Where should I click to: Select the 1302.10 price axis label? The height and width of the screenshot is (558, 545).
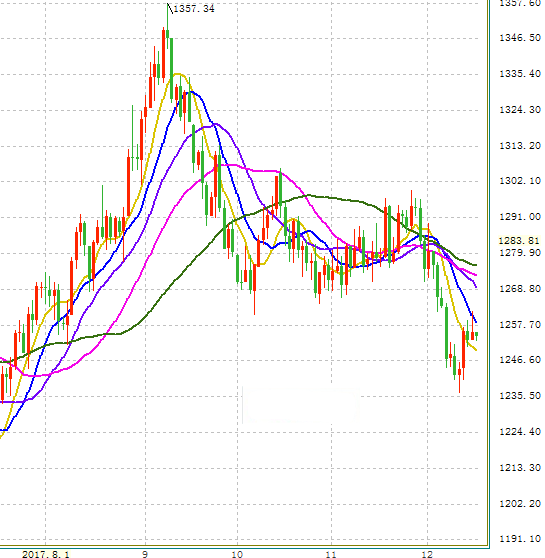pyautogui.click(x=520, y=181)
